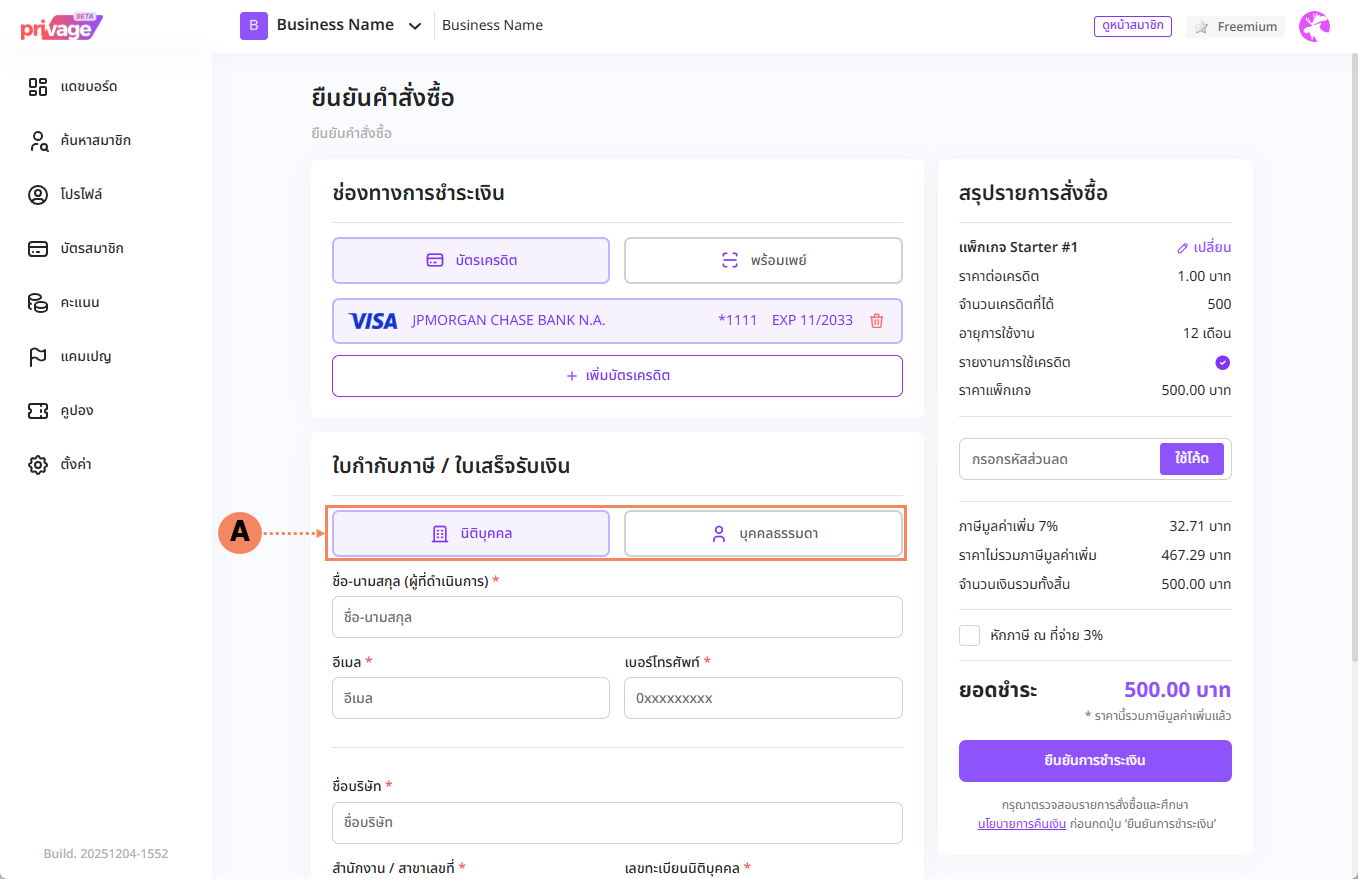Click the profile icon in sidebar
This screenshot has width=1358, height=879.
pos(38,195)
